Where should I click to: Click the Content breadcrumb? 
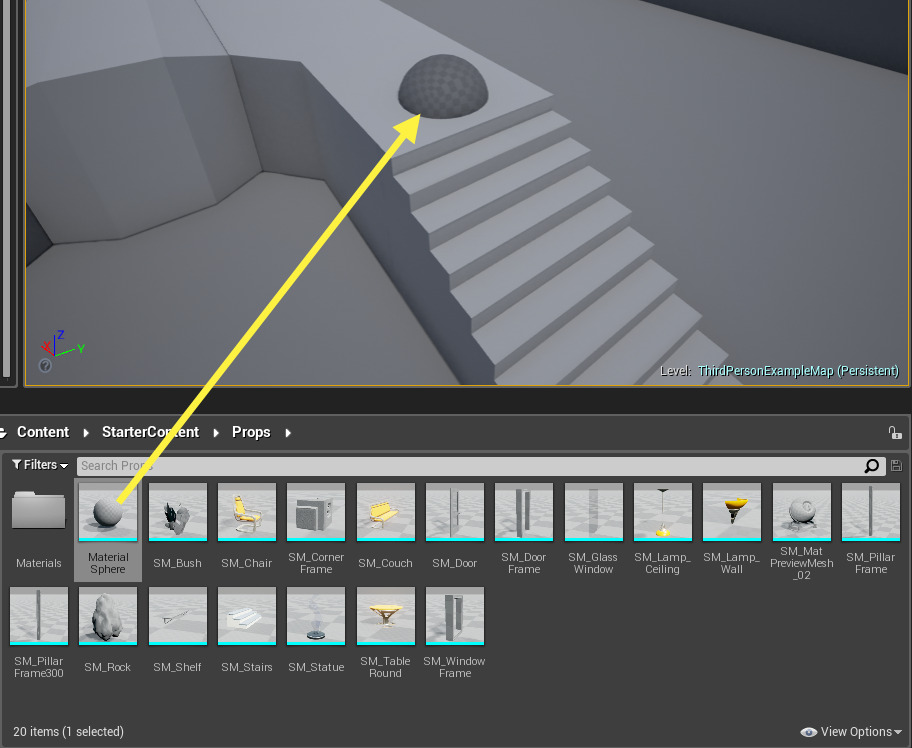43,432
